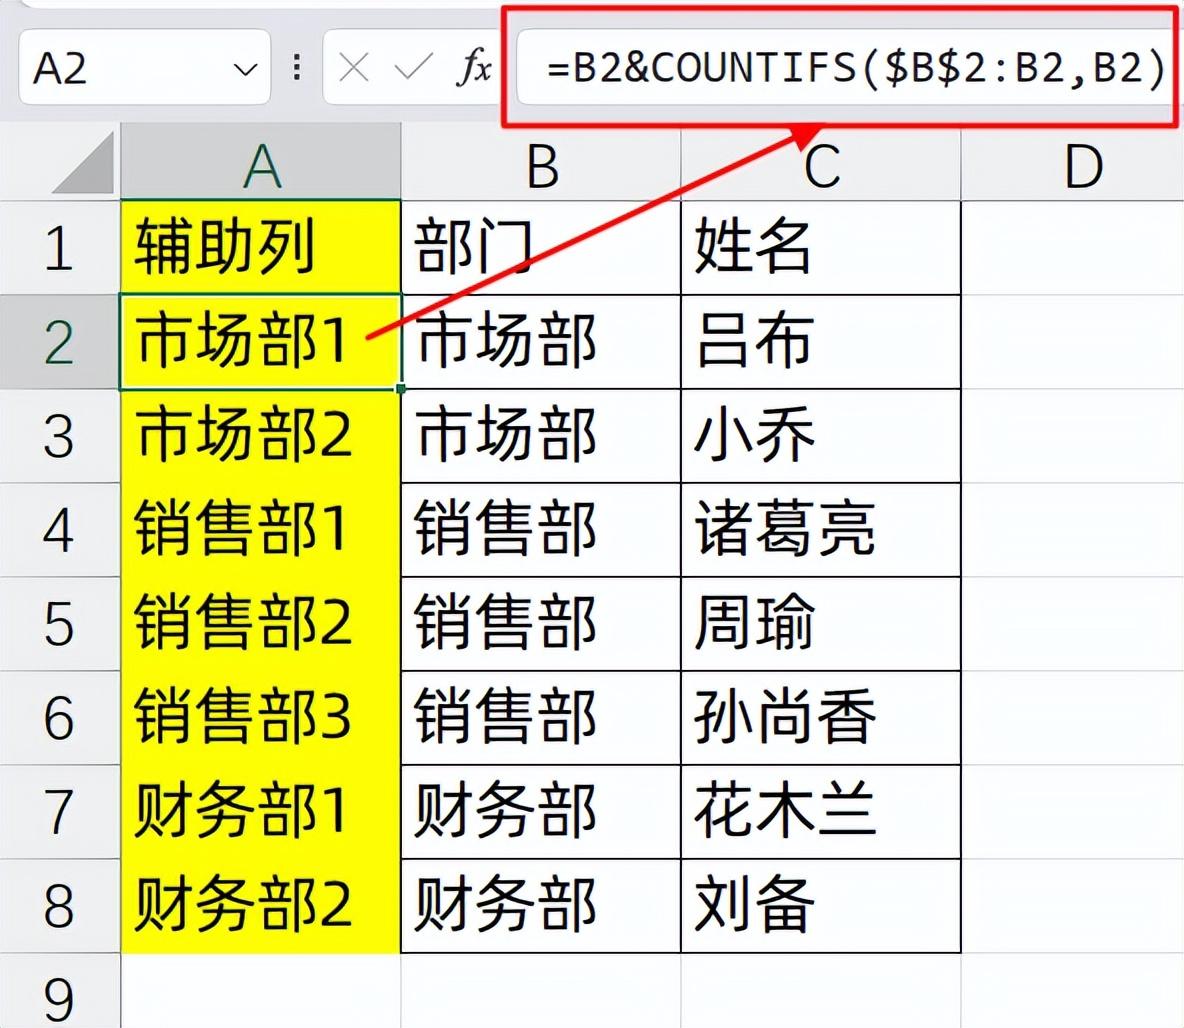Select the name cell 周瑜

pos(821,624)
